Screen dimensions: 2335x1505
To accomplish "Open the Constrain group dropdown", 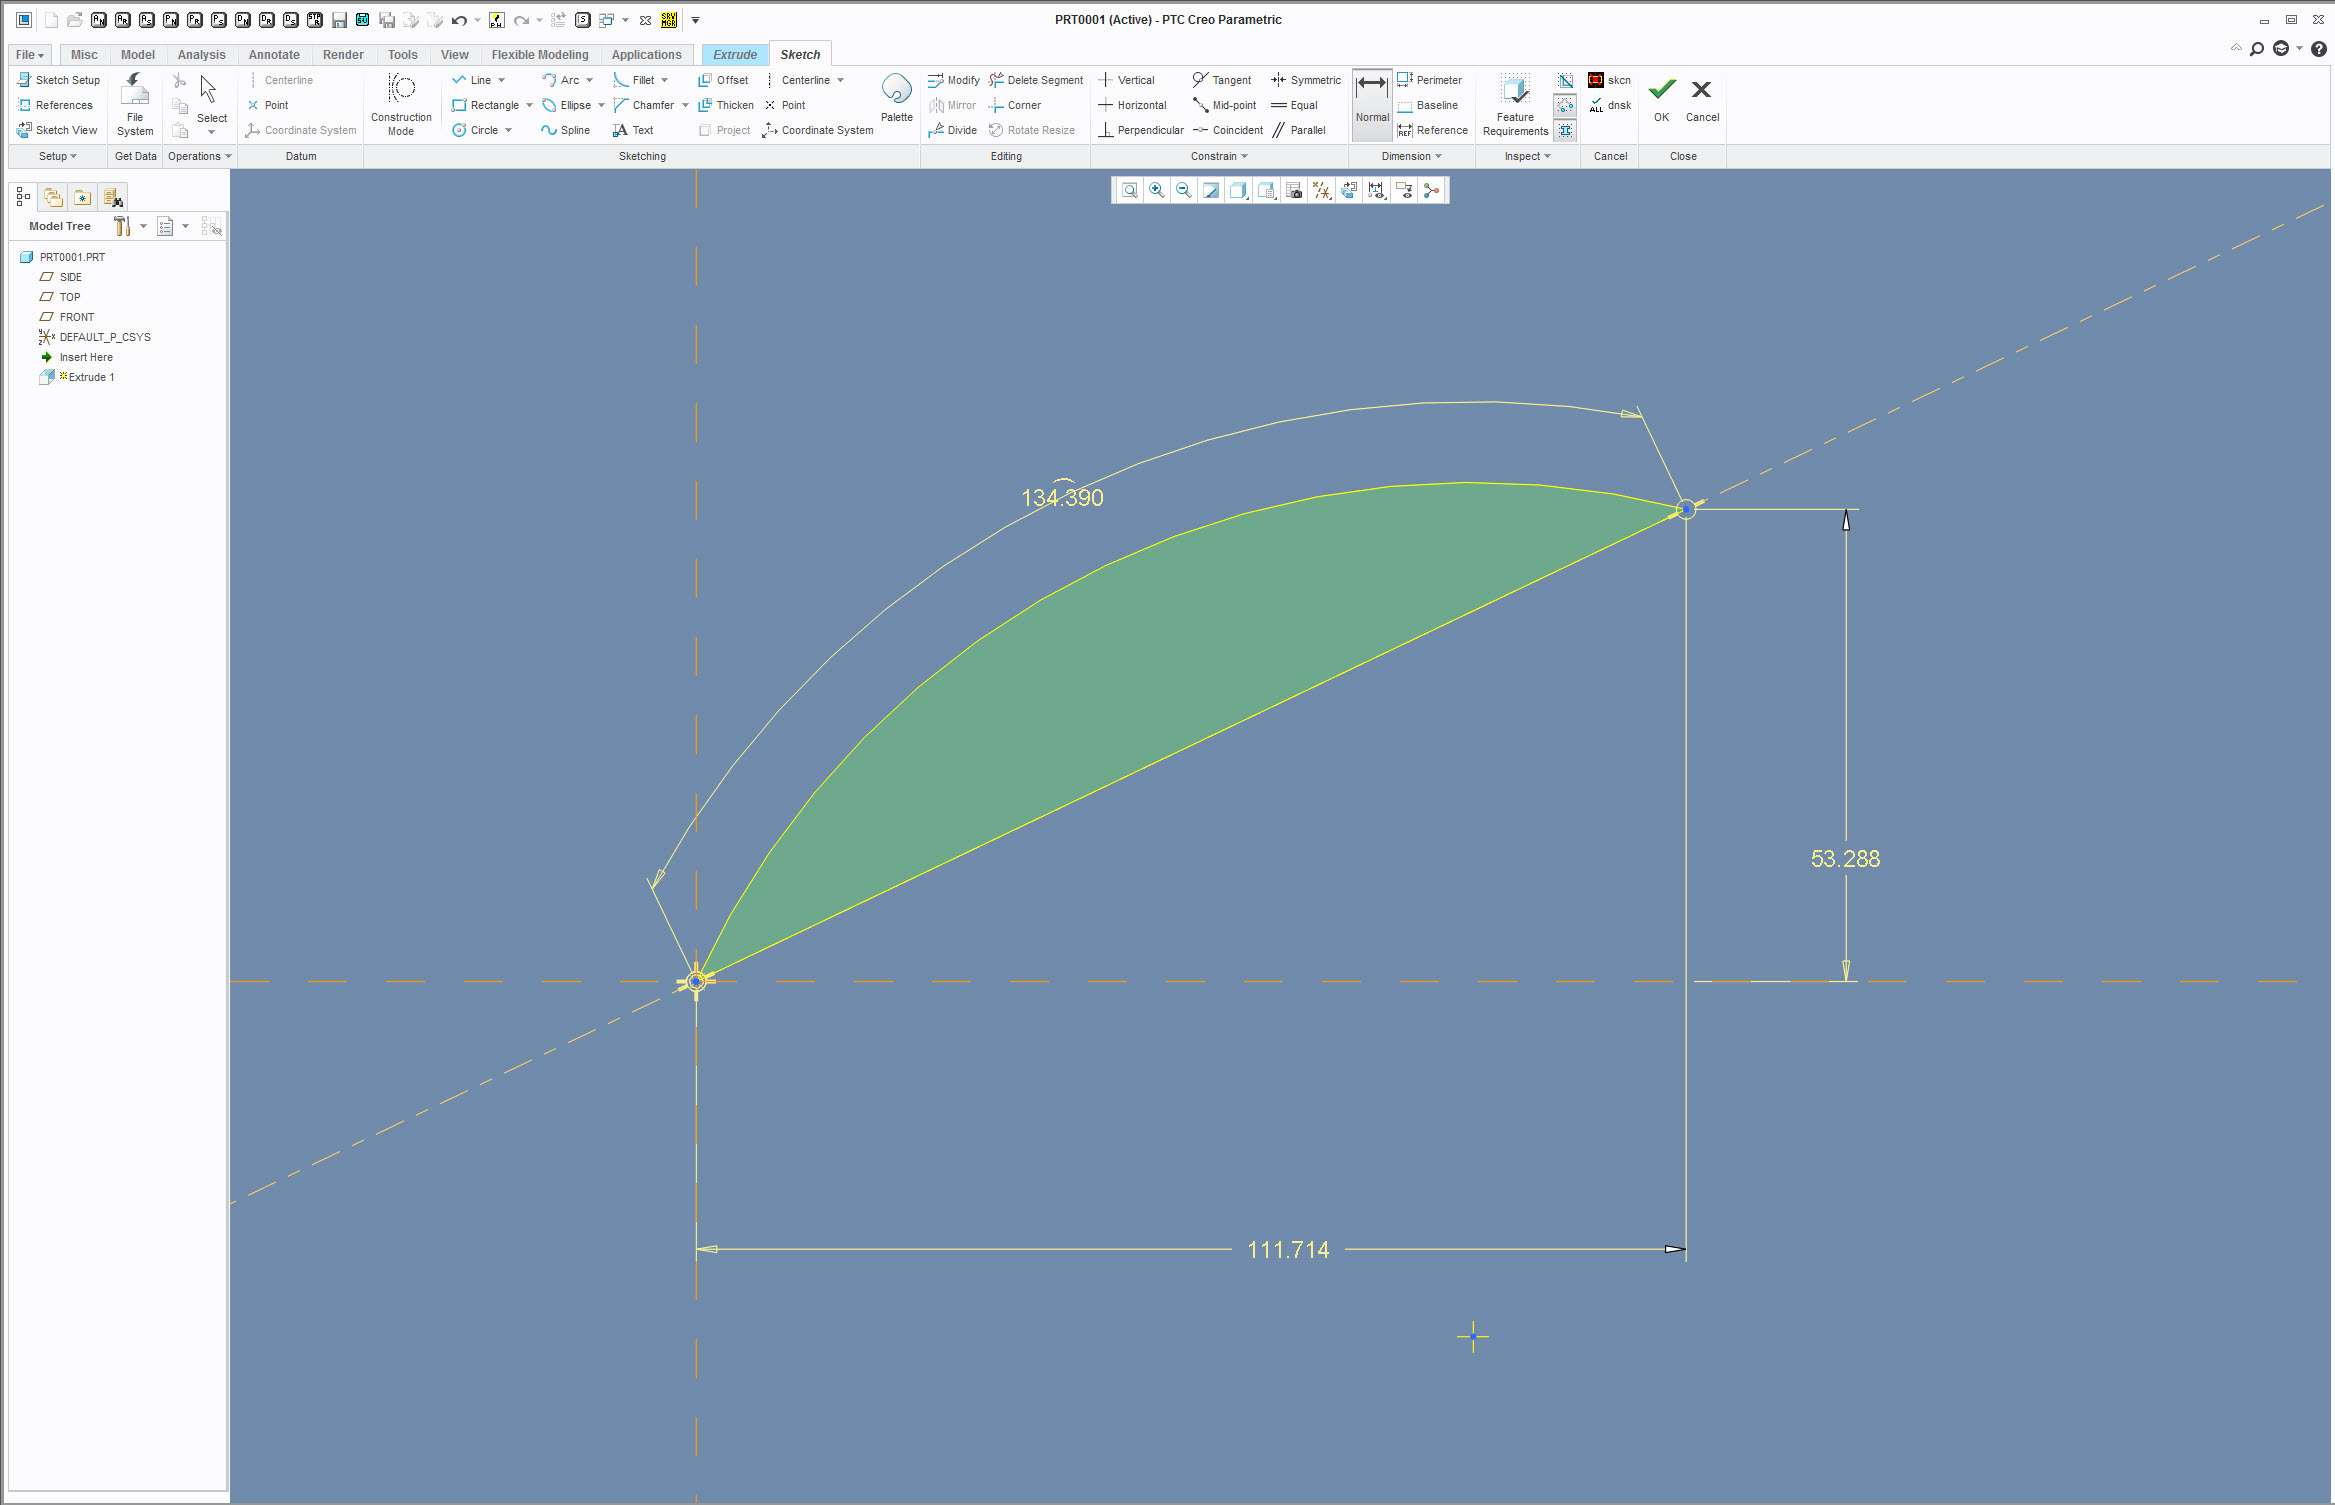I will (1219, 156).
